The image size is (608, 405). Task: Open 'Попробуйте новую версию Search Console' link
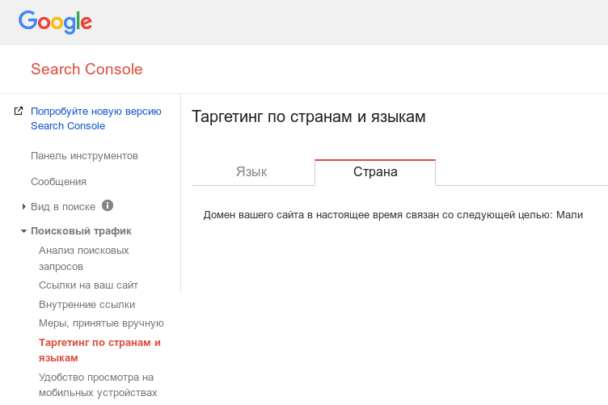96,118
